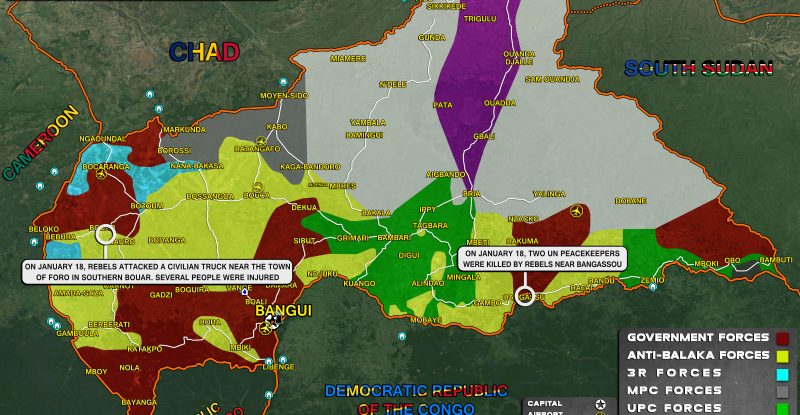The width and height of the screenshot is (800, 415).
Task: Click the MPC Forces gray swatch
Action: pyautogui.click(x=784, y=390)
